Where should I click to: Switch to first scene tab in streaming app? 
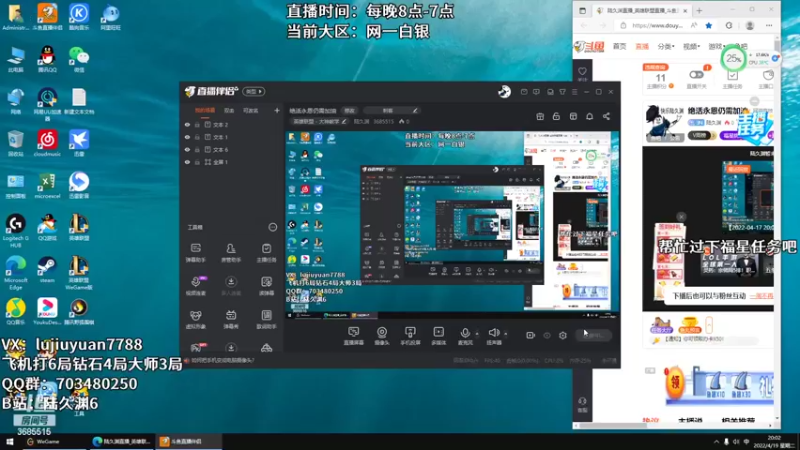(x=205, y=110)
